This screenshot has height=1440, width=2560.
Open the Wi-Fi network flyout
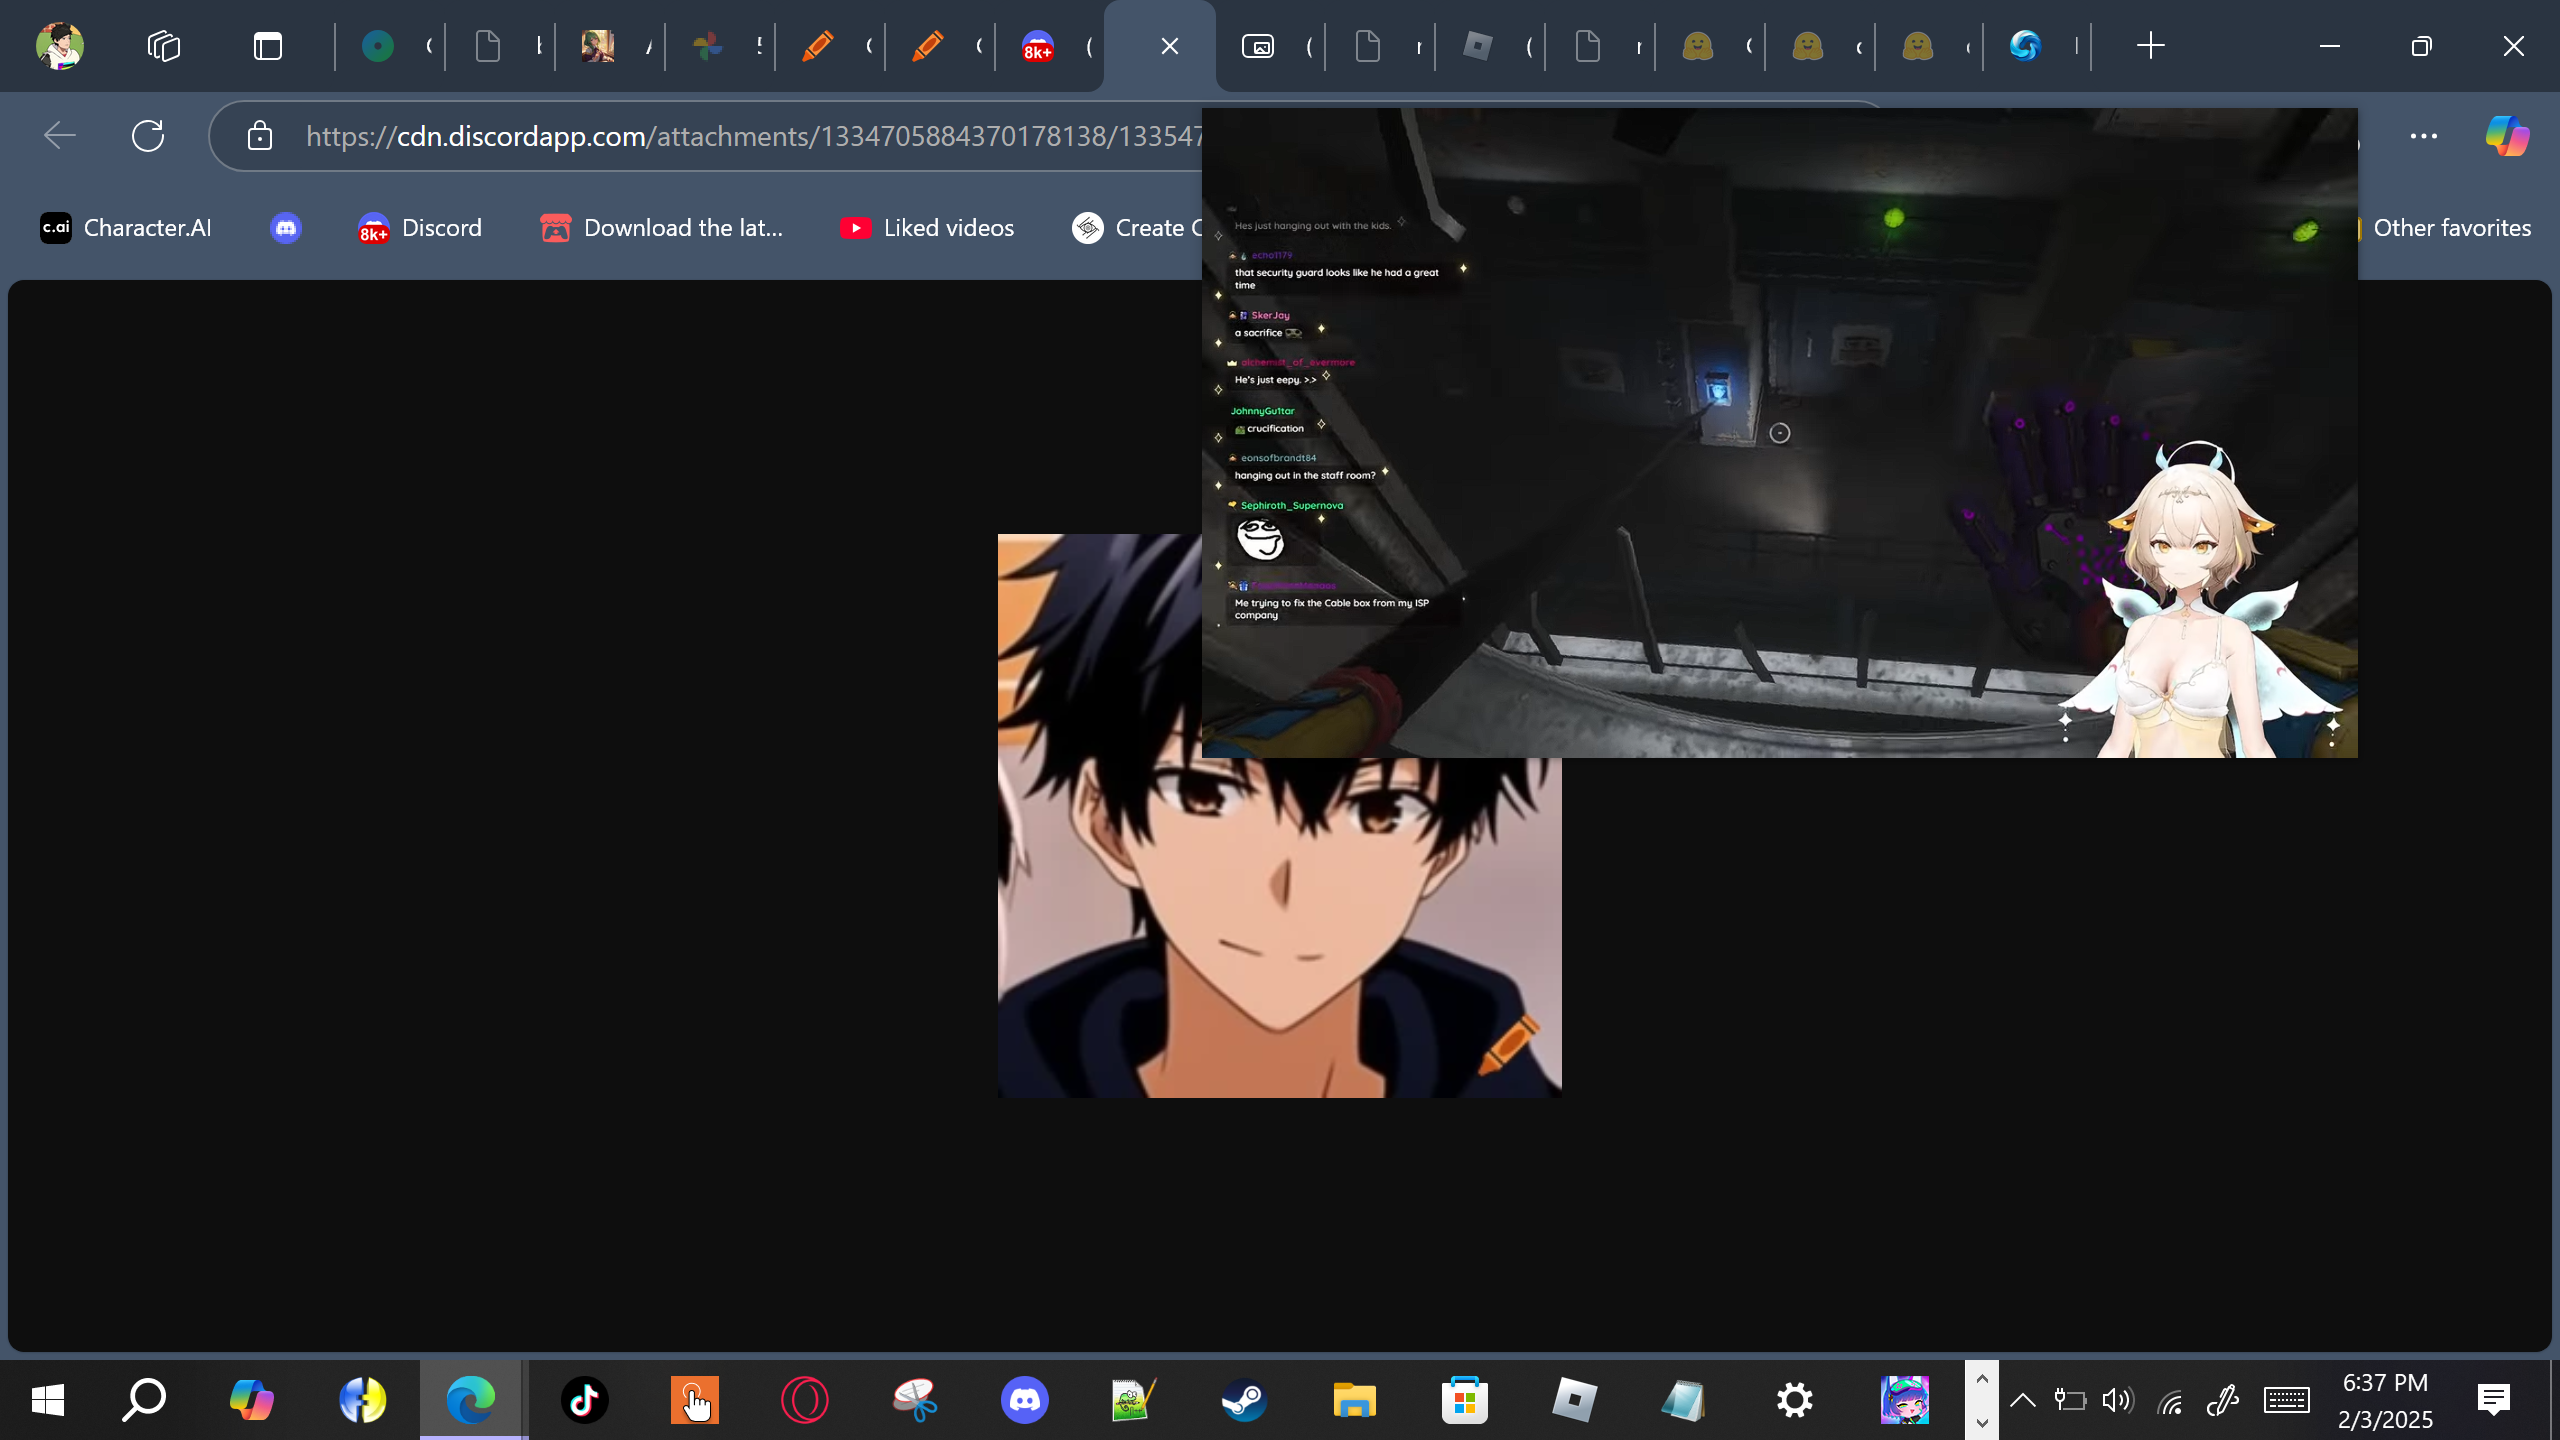click(x=2169, y=1402)
